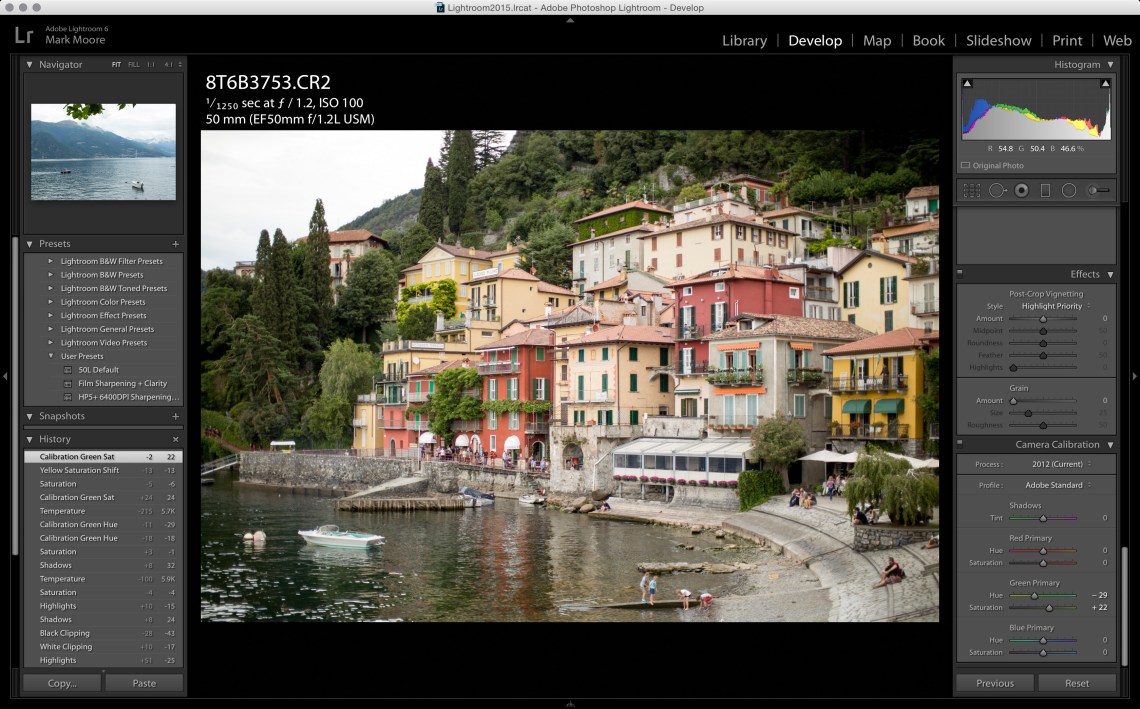Activate the Red Eye Correction tool
This screenshot has width=1140, height=709.
(x=1021, y=190)
